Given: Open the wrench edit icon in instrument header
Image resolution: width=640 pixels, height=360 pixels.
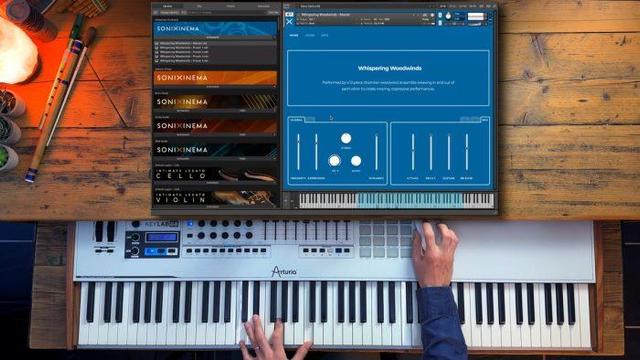Looking at the screenshot, I should coord(289,14).
